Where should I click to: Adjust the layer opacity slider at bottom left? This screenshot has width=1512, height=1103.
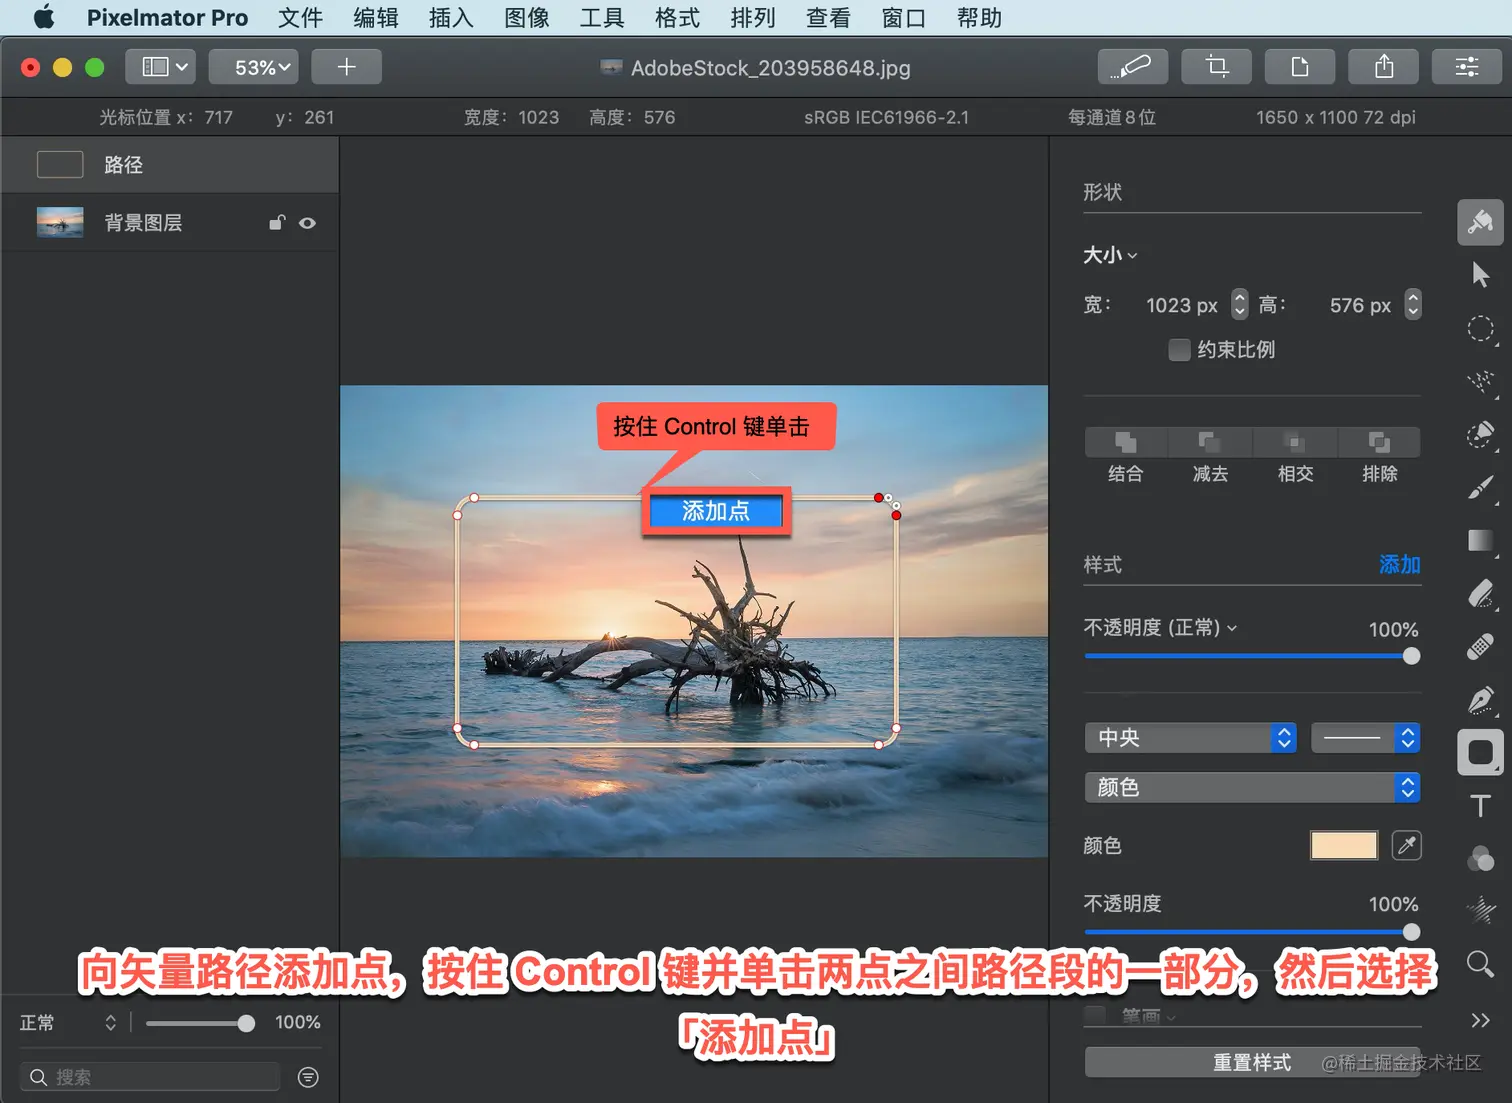pos(200,1023)
